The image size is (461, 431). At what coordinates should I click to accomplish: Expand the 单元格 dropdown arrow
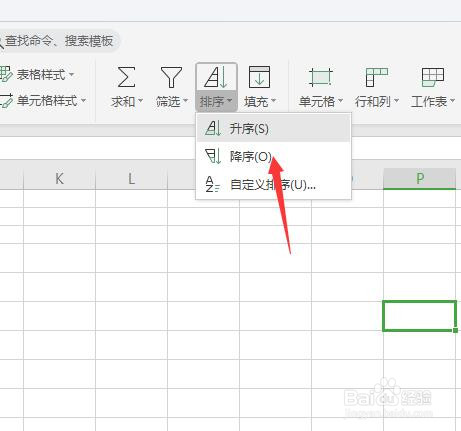click(x=340, y=100)
